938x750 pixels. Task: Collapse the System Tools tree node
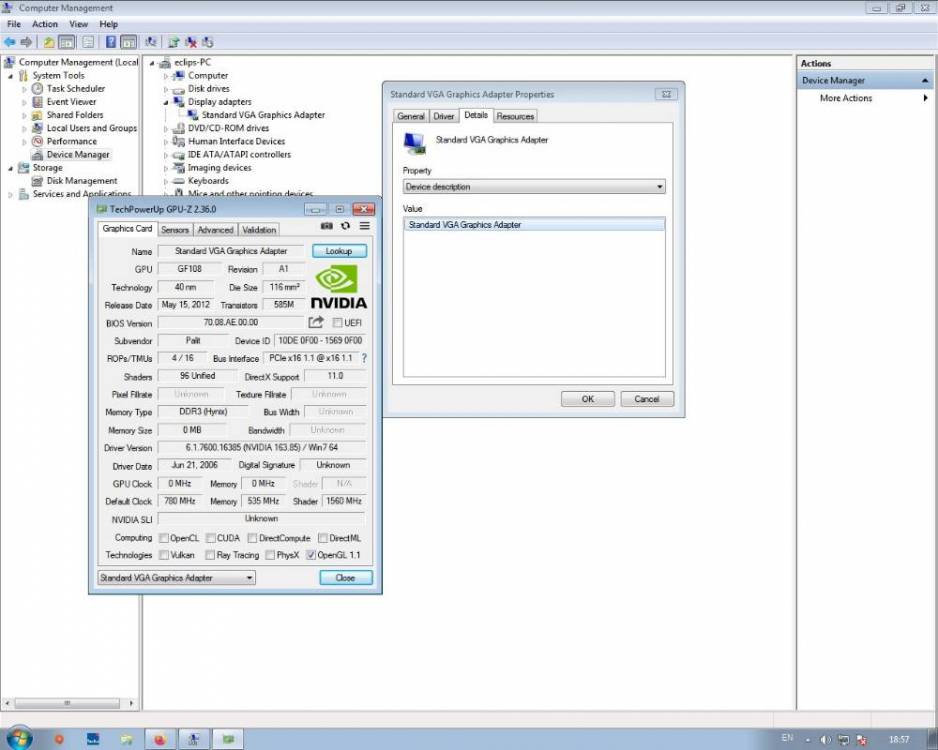10,76
